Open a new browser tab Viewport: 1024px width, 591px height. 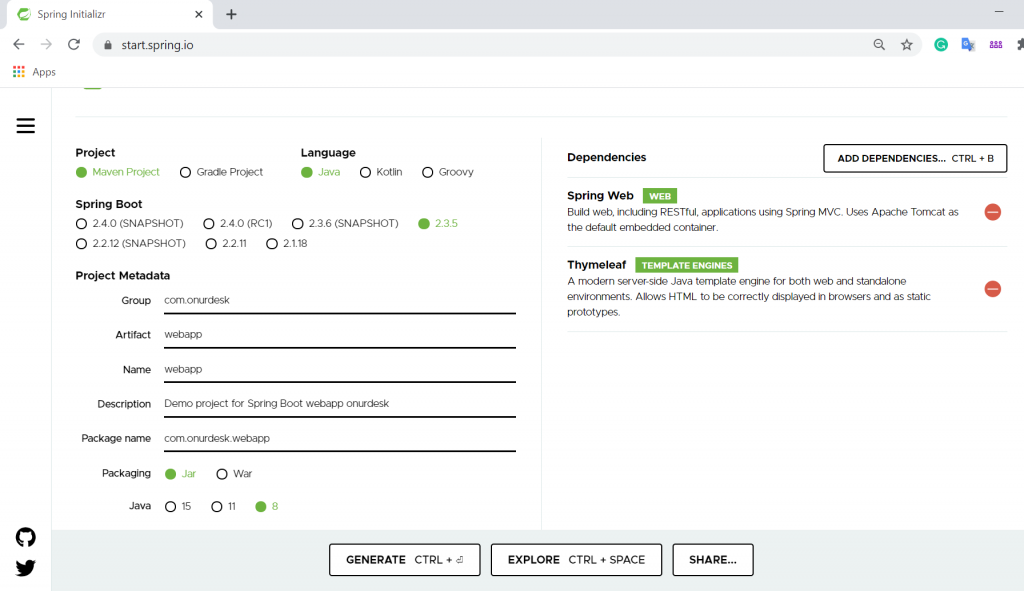point(231,14)
